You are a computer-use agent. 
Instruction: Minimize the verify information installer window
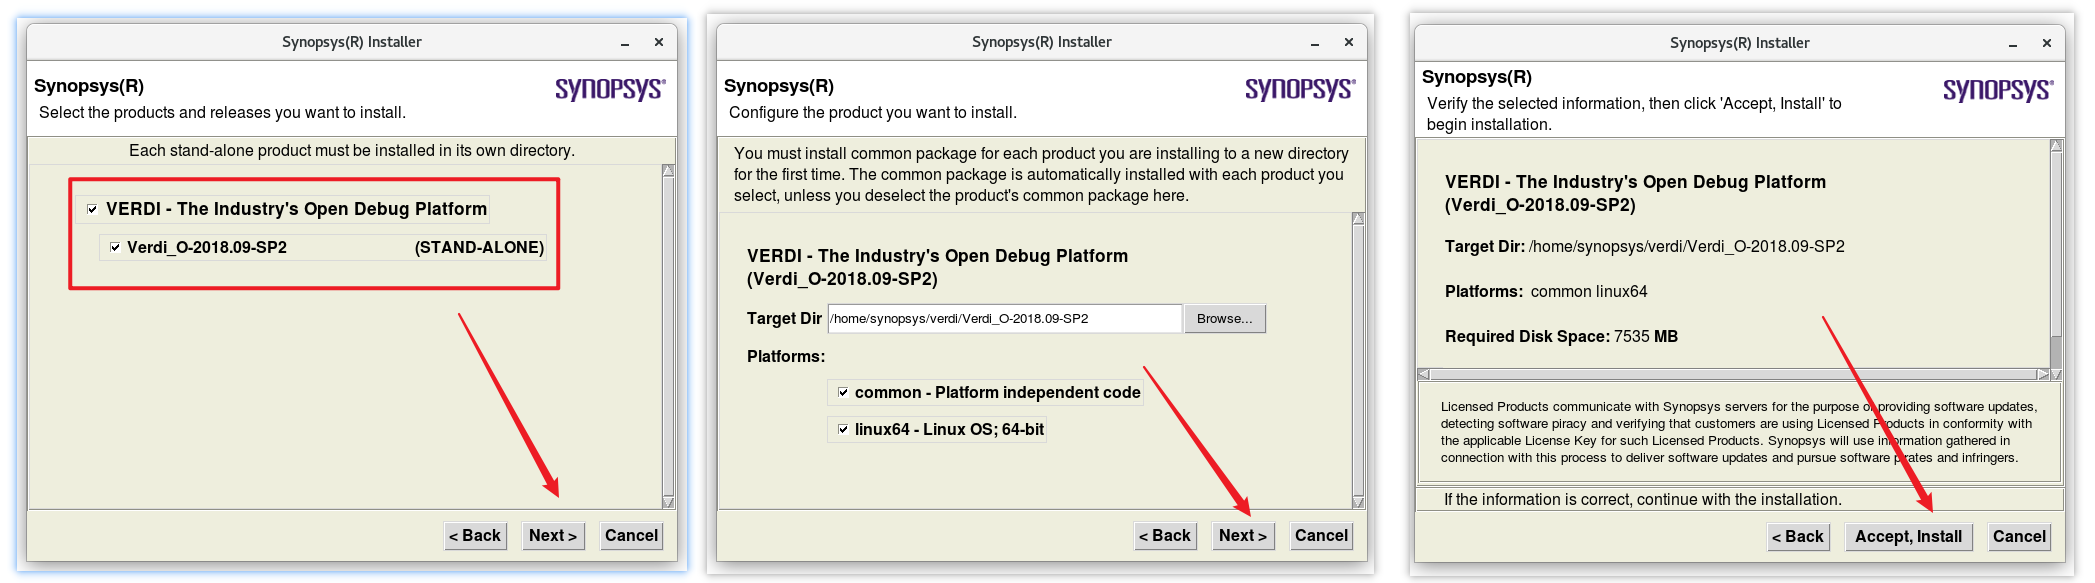point(2013,44)
